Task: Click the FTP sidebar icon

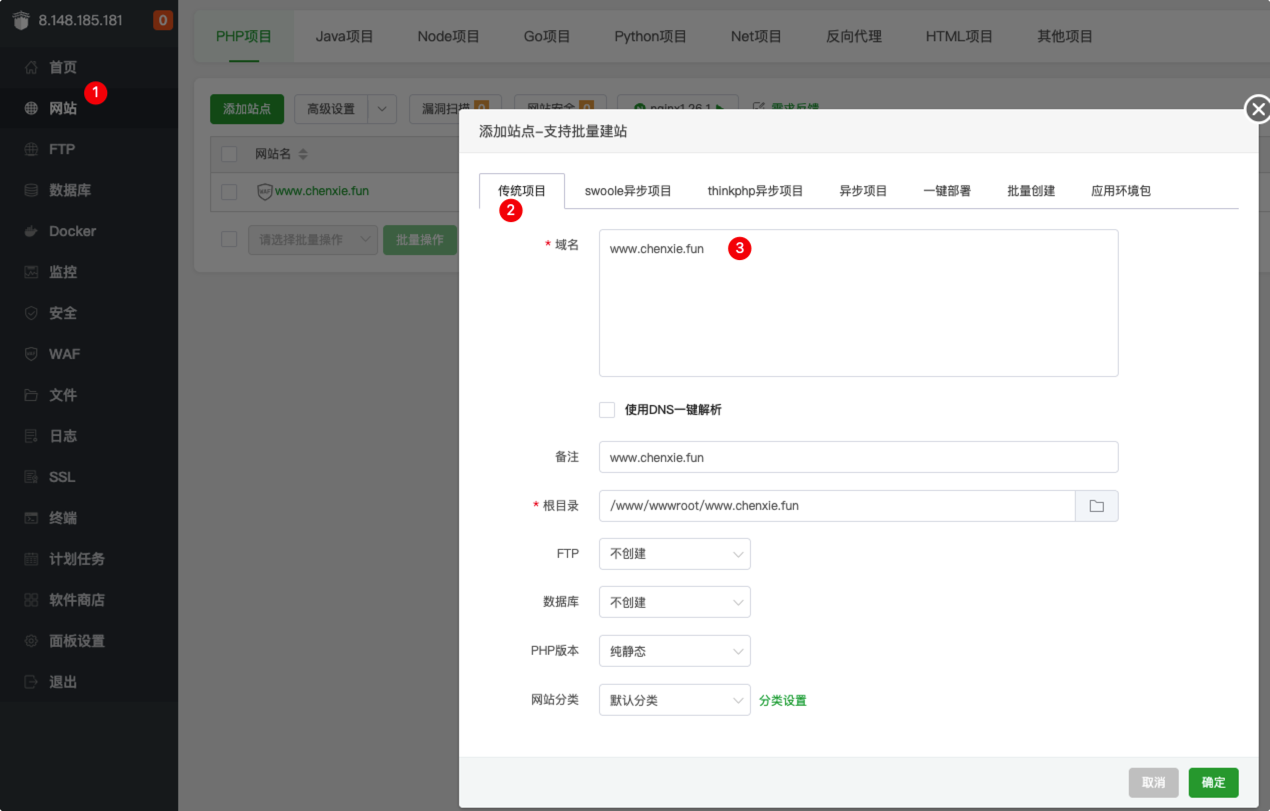Action: [31, 149]
